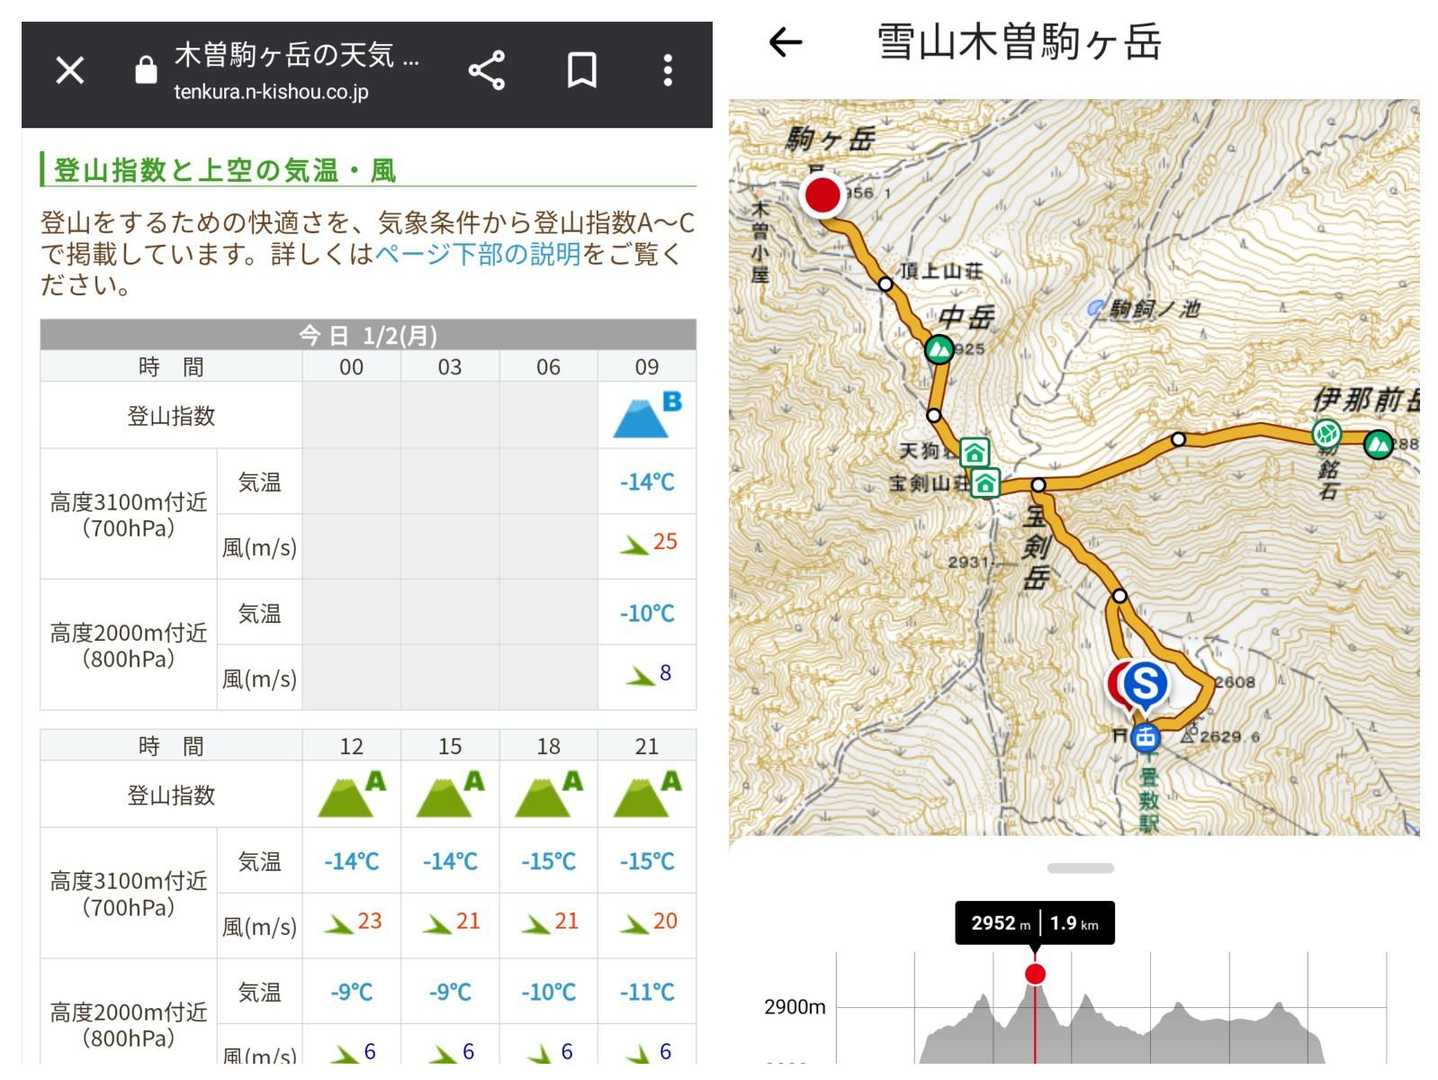Close the browser tab with X icon
Image resolution: width=1438 pixels, height=1080 pixels.
click(70, 70)
